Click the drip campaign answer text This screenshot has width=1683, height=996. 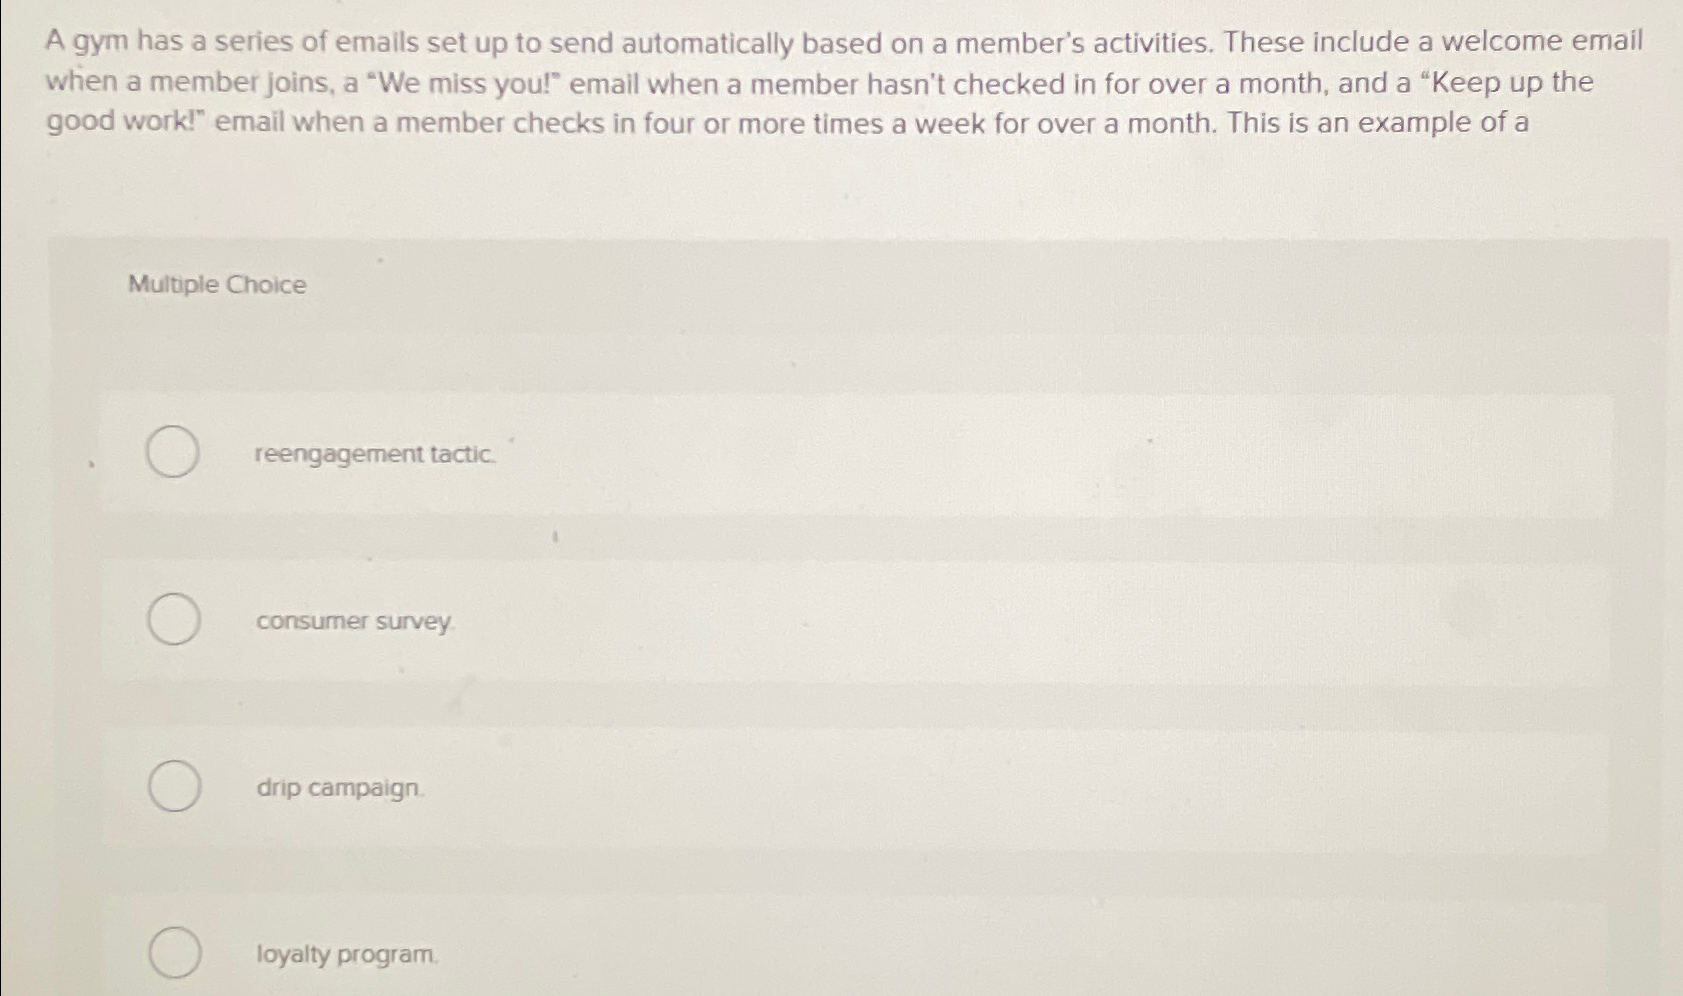pos(338,789)
